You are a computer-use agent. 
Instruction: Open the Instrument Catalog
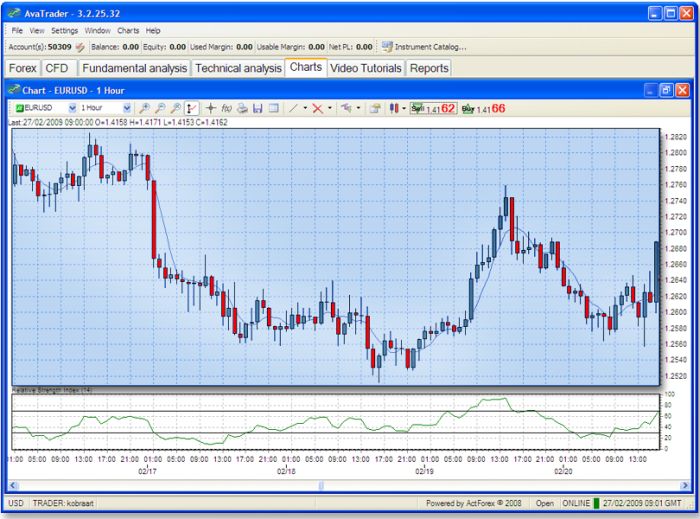(423, 46)
